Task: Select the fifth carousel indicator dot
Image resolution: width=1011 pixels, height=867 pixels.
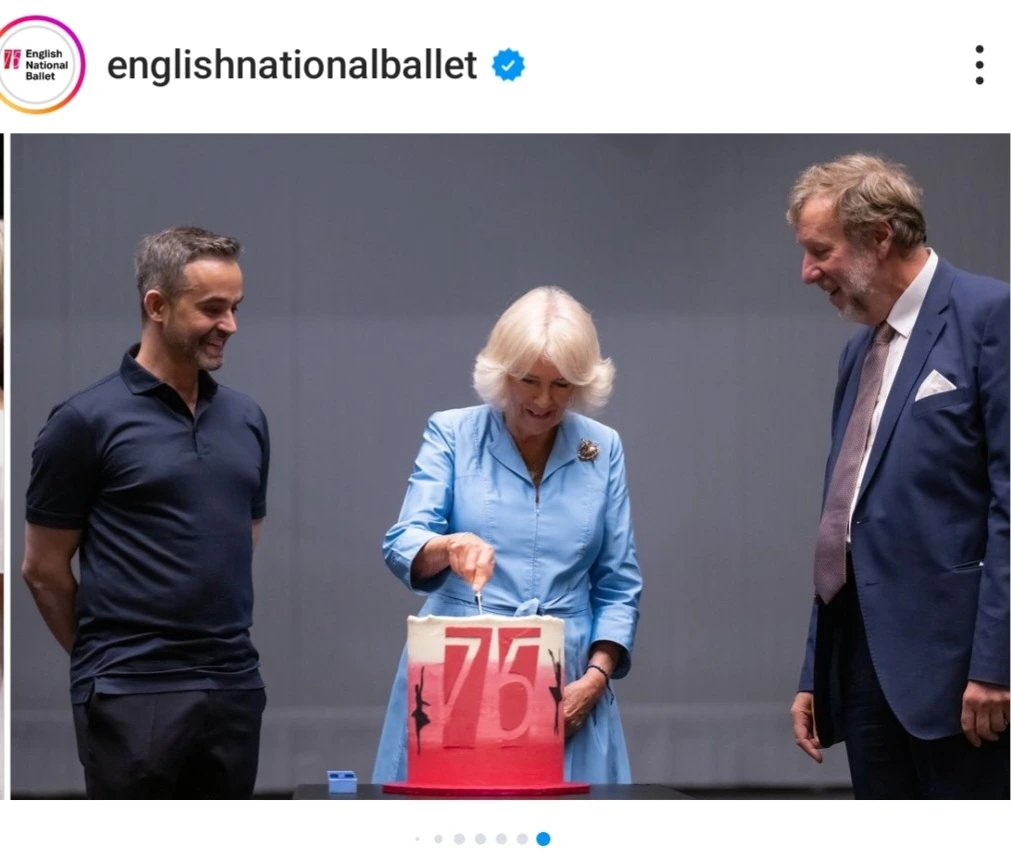Action: [x=501, y=839]
